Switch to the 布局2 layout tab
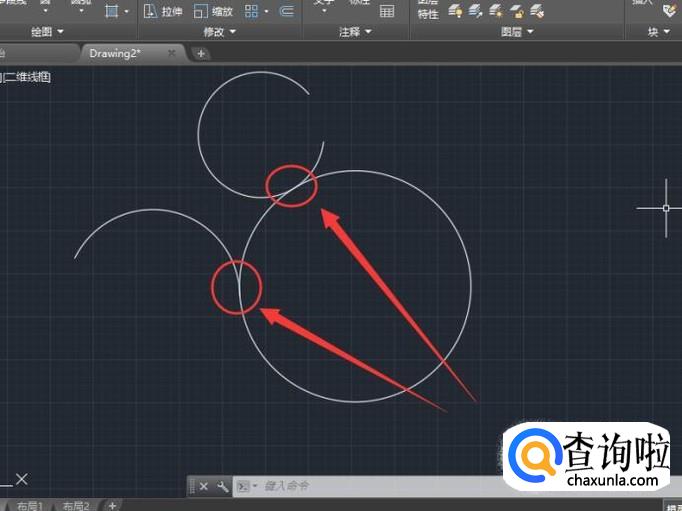The width and height of the screenshot is (682, 511). [x=75, y=505]
